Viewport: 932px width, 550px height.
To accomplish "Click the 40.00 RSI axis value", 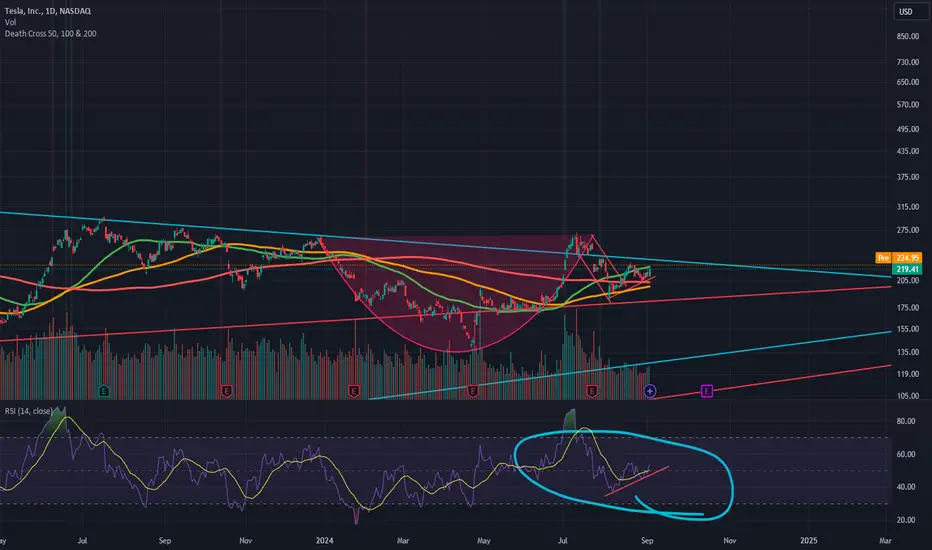I will coord(906,486).
